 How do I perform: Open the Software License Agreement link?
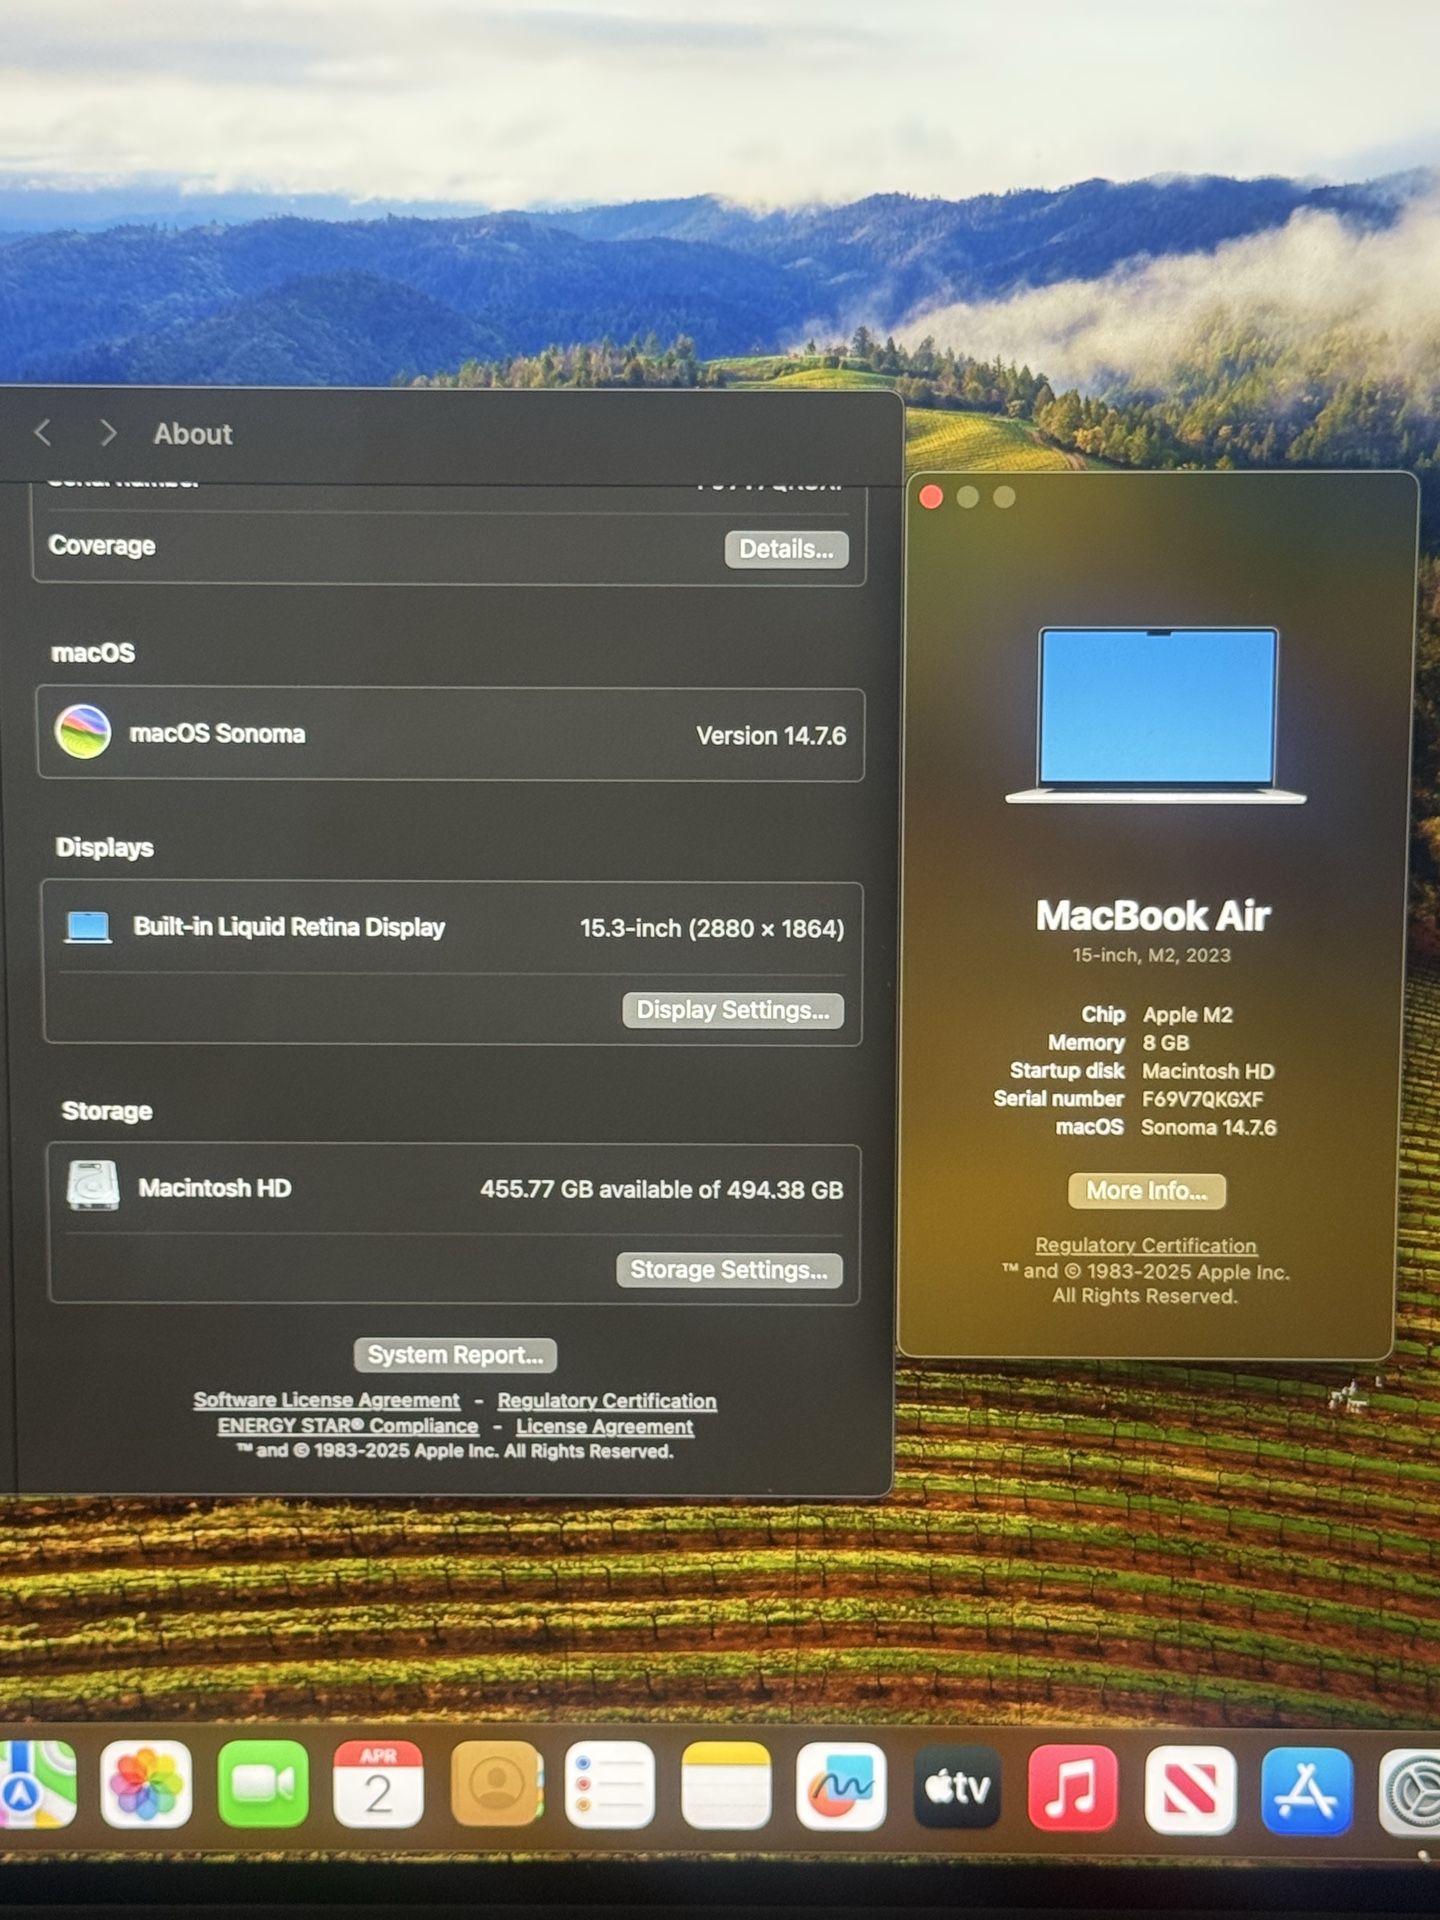coord(326,1400)
